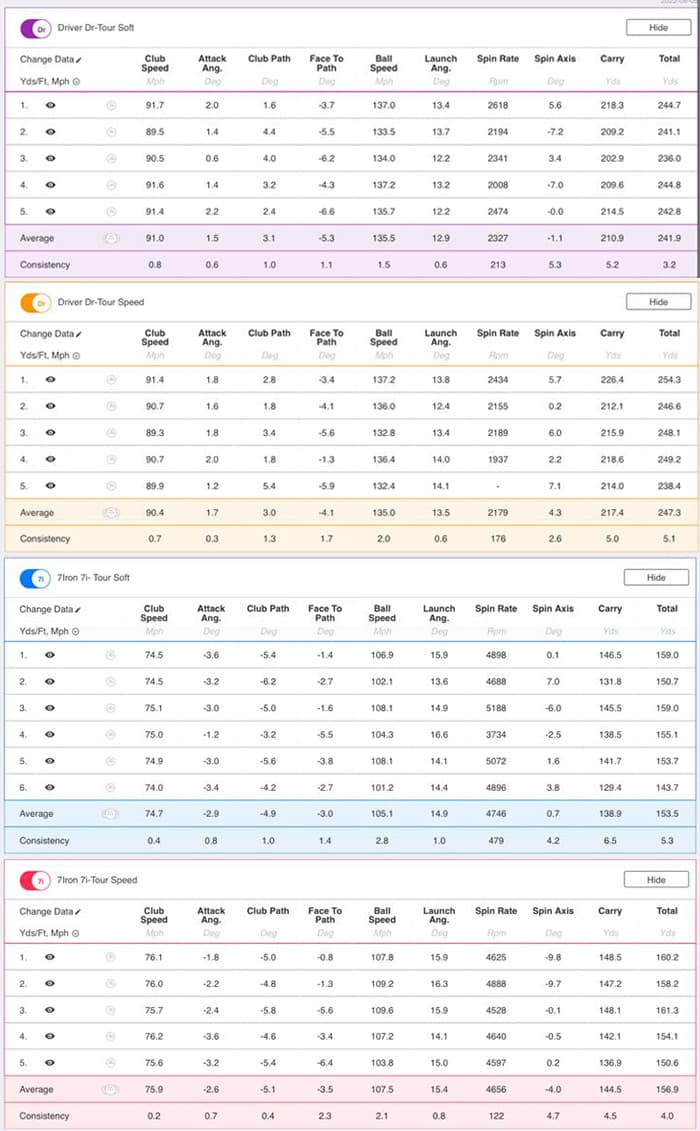The height and width of the screenshot is (1131, 700).
Task: Click the pencil icon beside Change Data in Driver Tour Soft
Action: pos(79,60)
